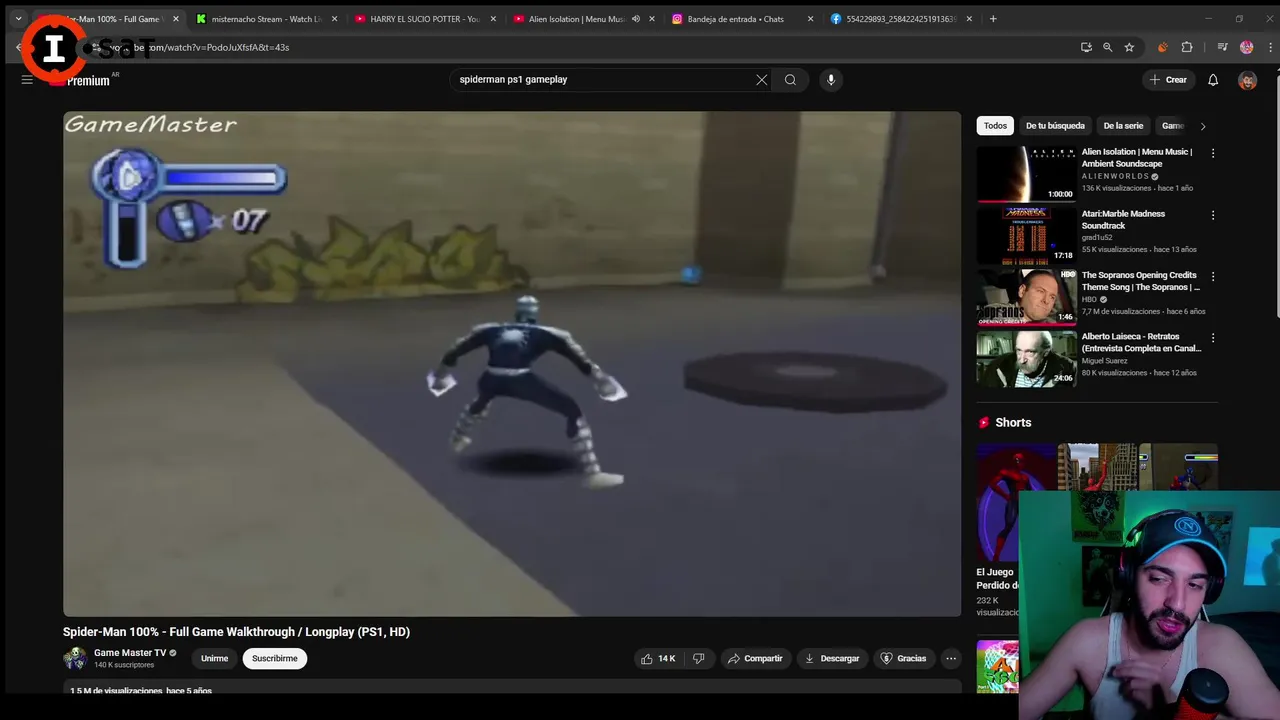This screenshot has width=1280, height=720.
Task: Open the YouTube hamburger guide menu
Action: (x=27, y=80)
